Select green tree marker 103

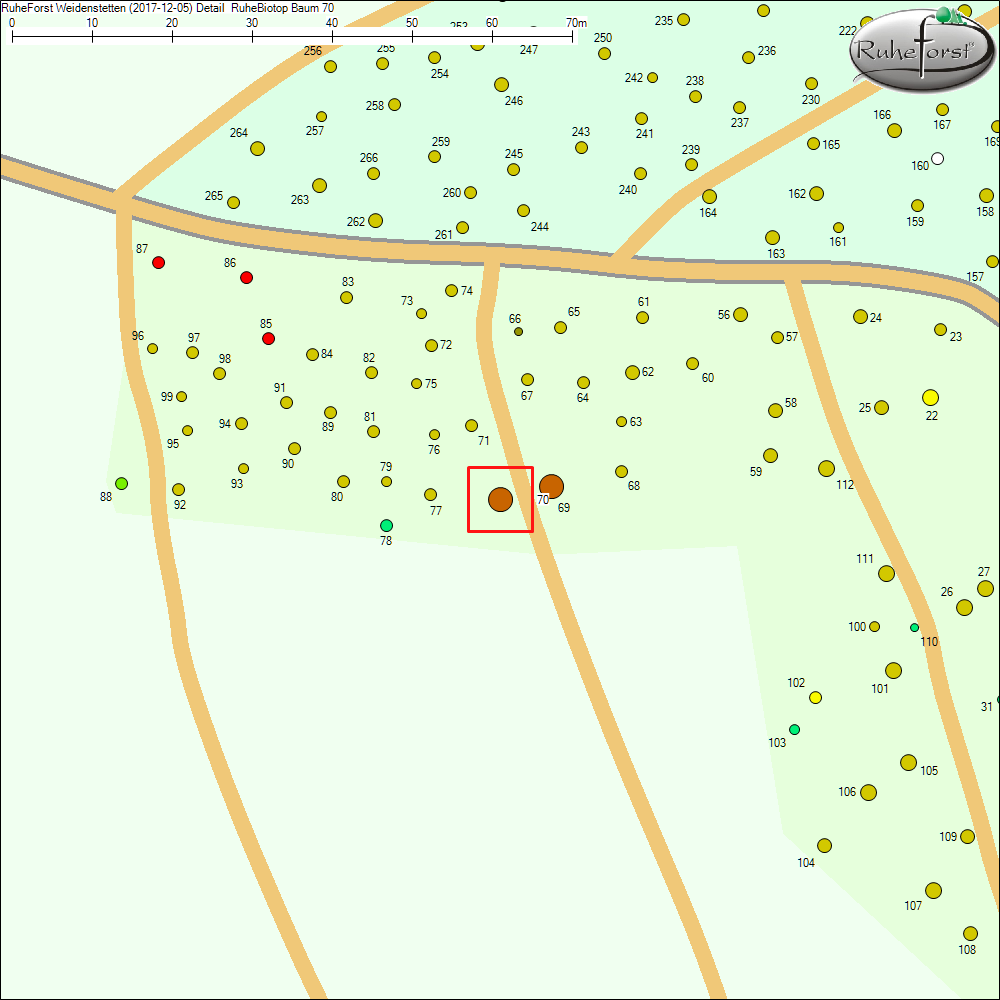(x=795, y=729)
